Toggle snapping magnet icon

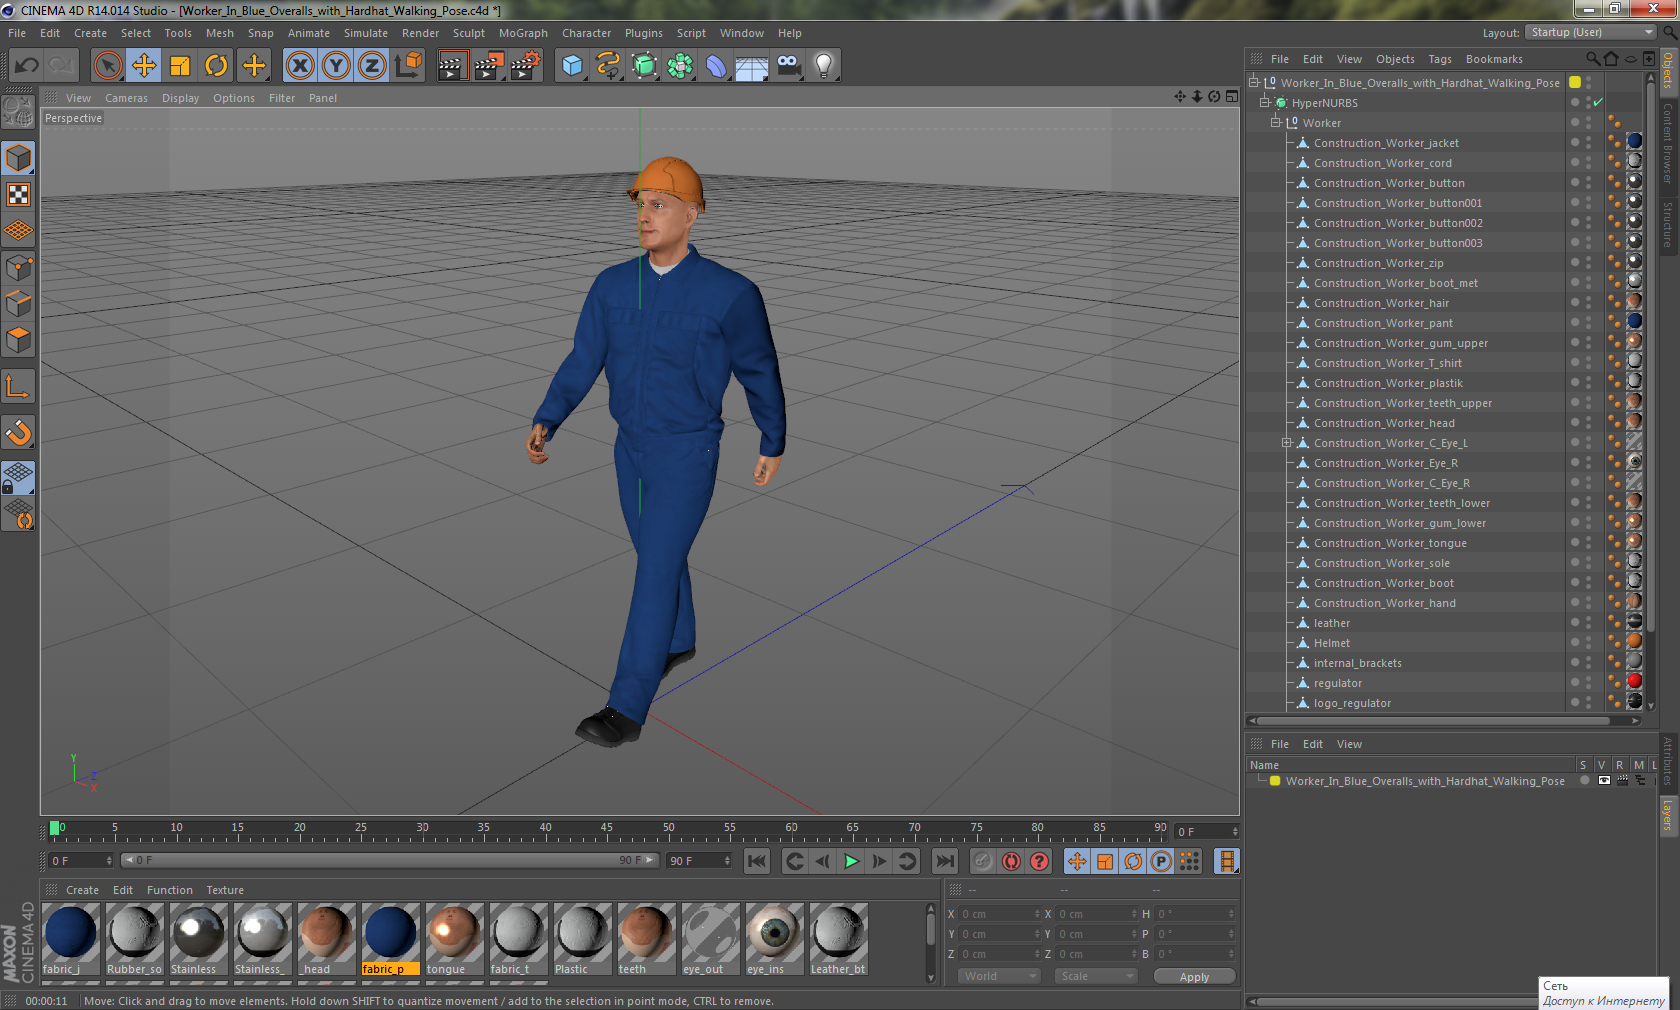click(19, 432)
